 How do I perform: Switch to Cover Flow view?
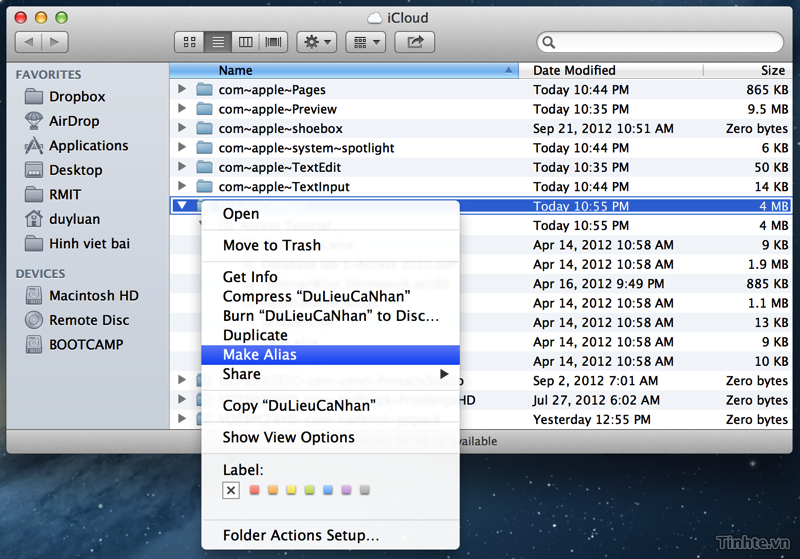pos(273,42)
